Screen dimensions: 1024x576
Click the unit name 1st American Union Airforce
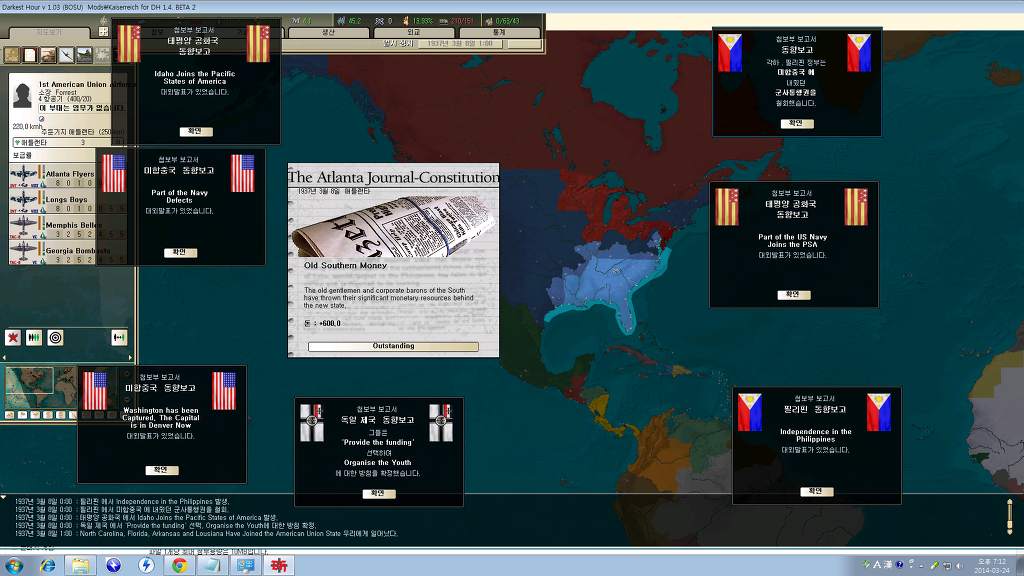(x=88, y=84)
